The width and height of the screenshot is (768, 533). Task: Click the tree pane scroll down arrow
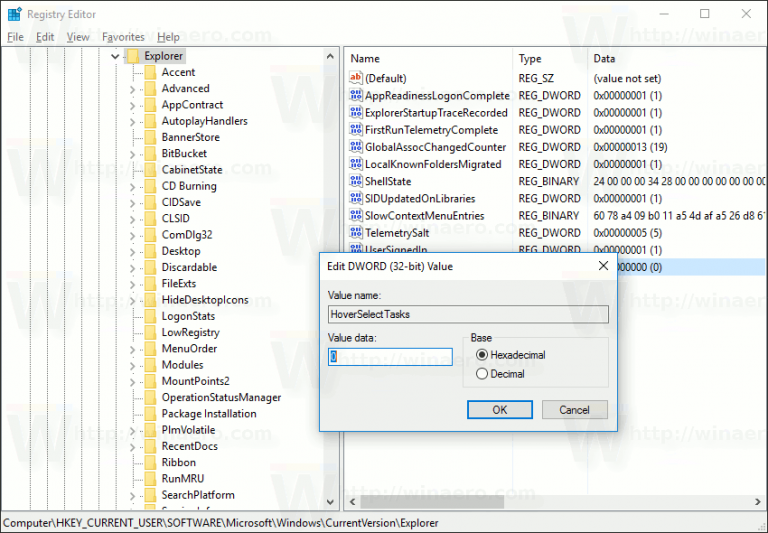[330, 502]
